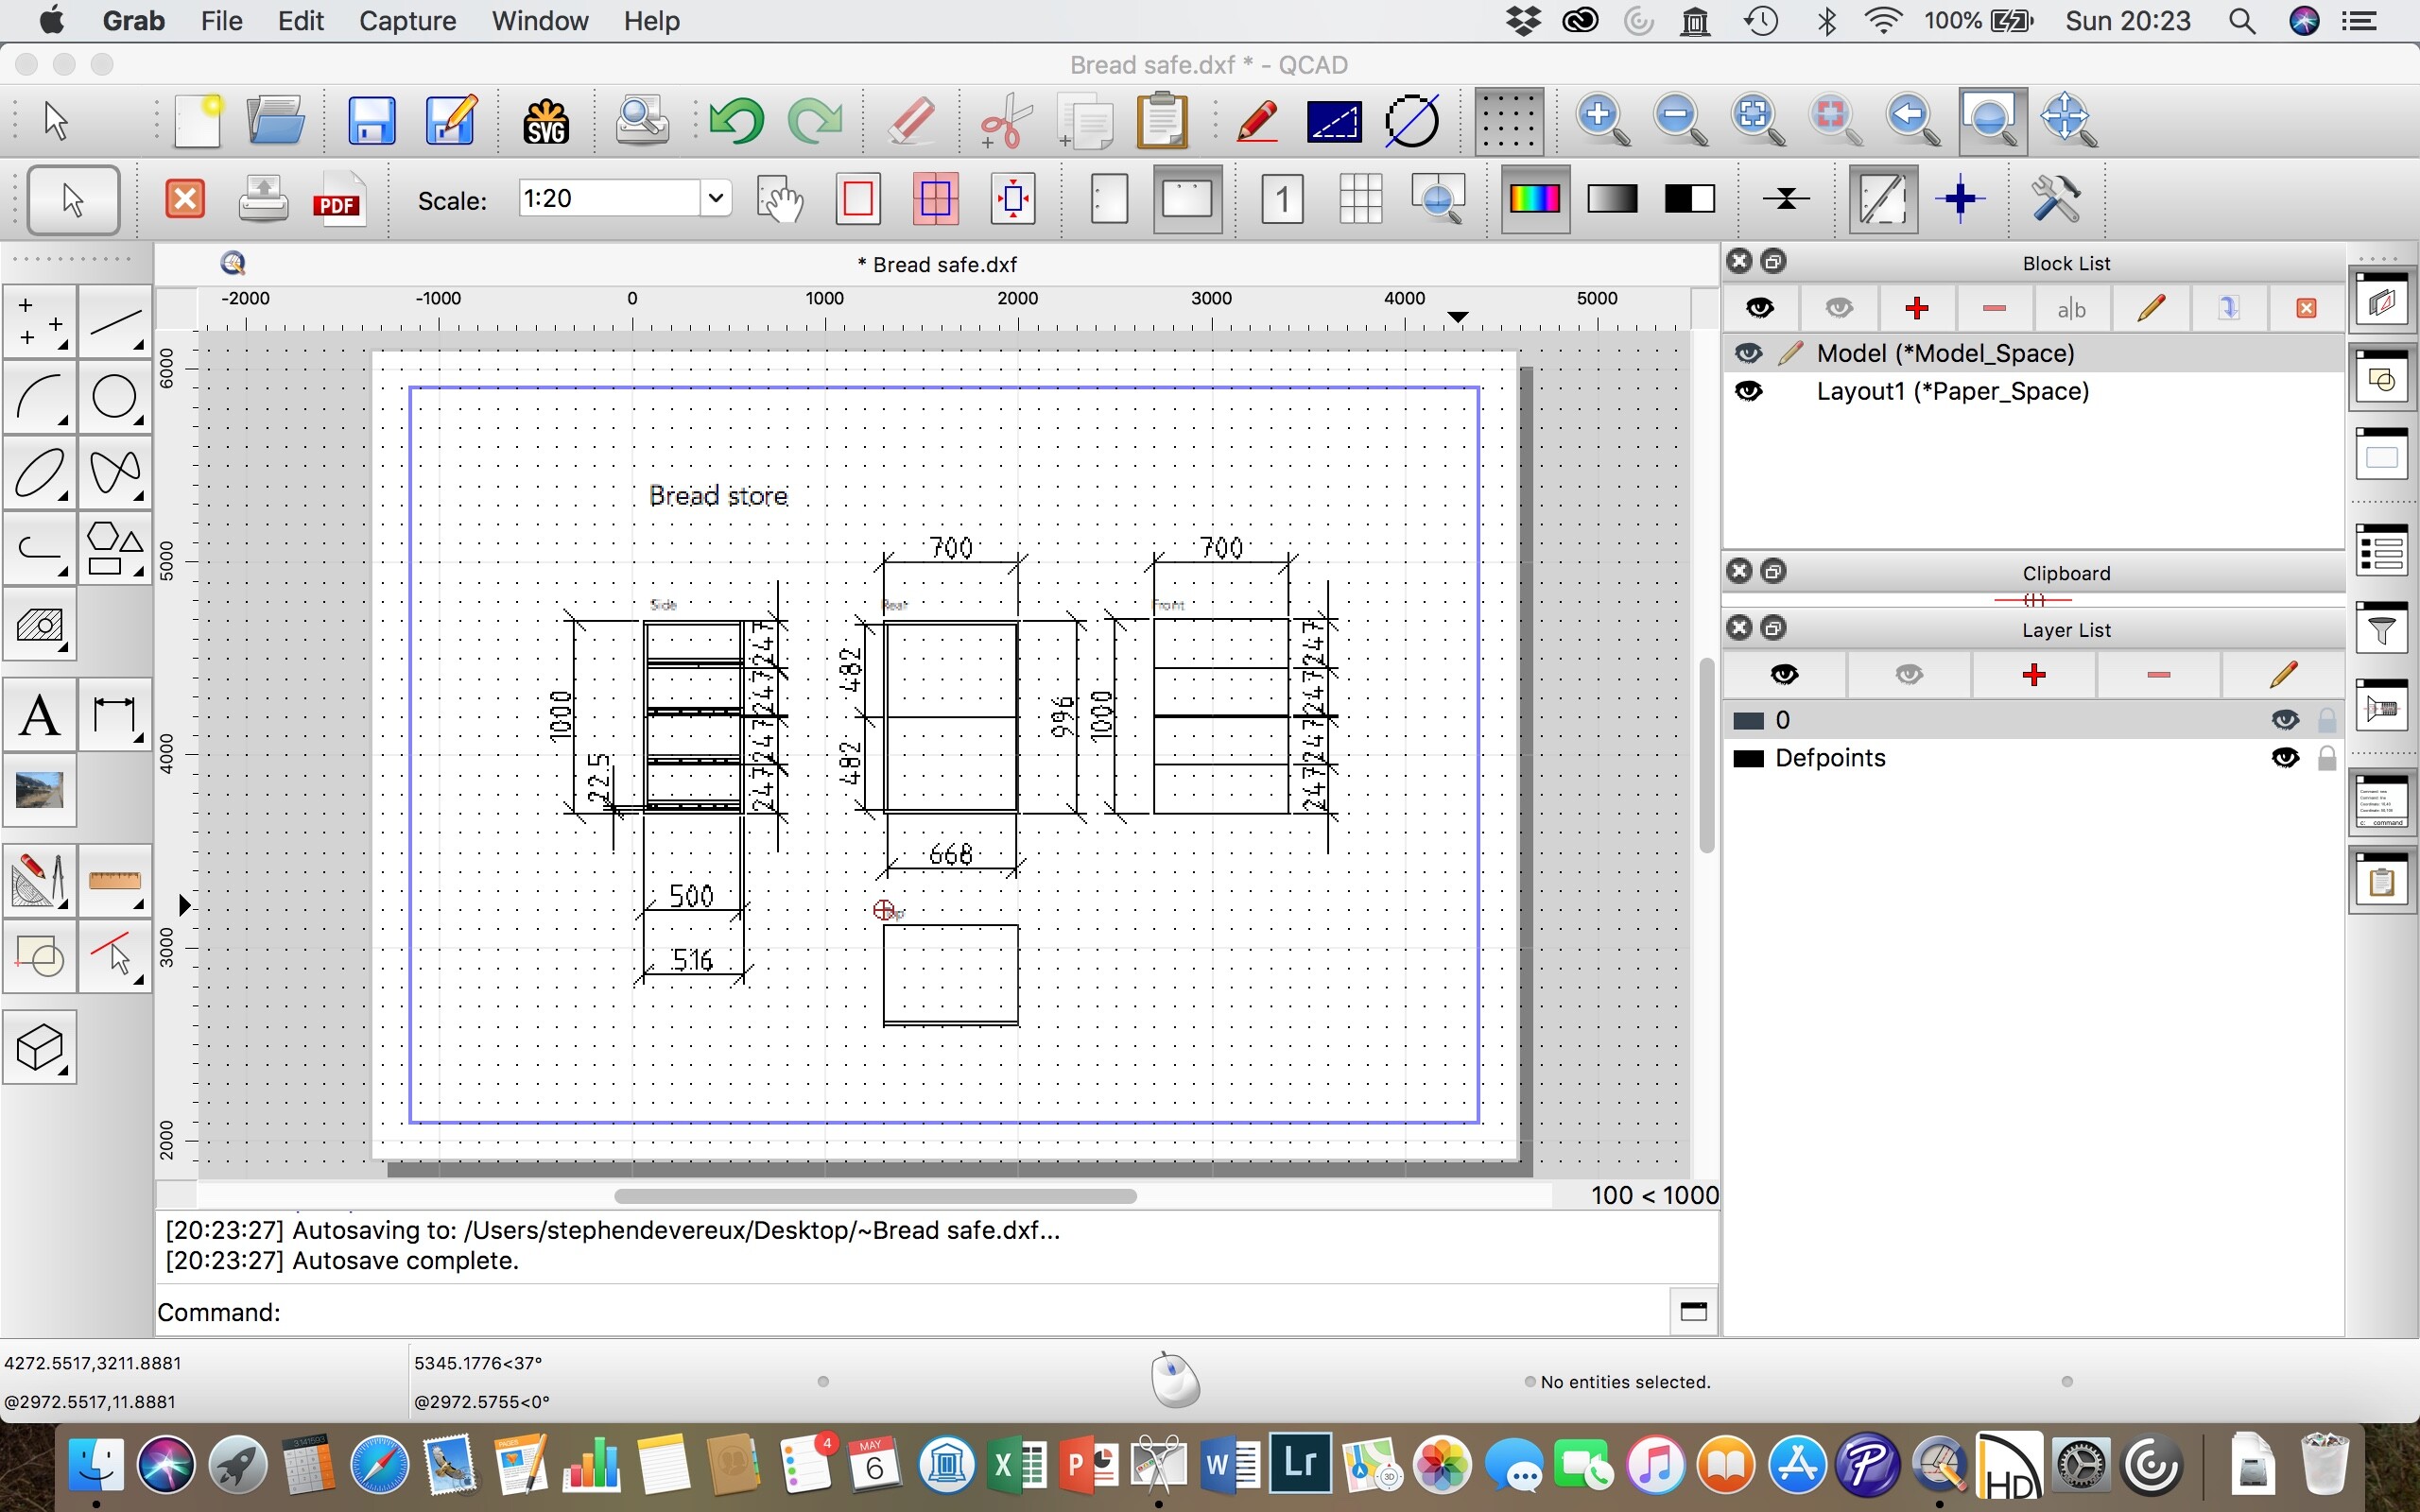
Task: Open the Dimension tools
Action: (114, 716)
